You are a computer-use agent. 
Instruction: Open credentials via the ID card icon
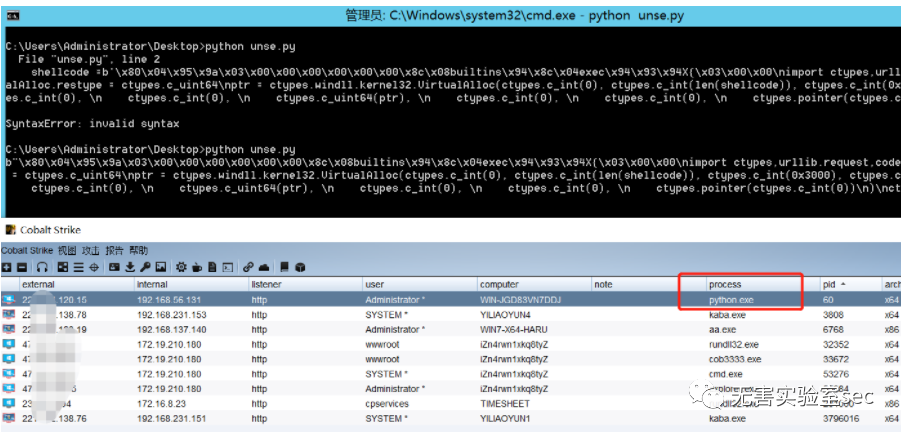pyautogui.click(x=114, y=267)
